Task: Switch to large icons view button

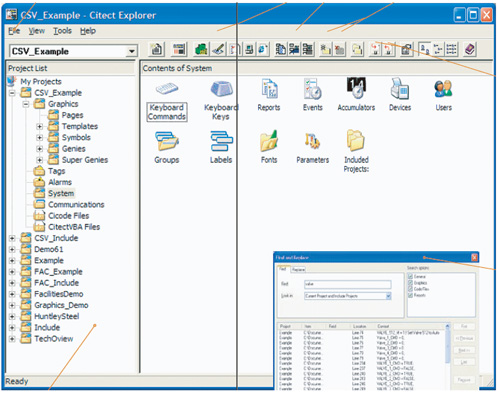Action: (425, 50)
